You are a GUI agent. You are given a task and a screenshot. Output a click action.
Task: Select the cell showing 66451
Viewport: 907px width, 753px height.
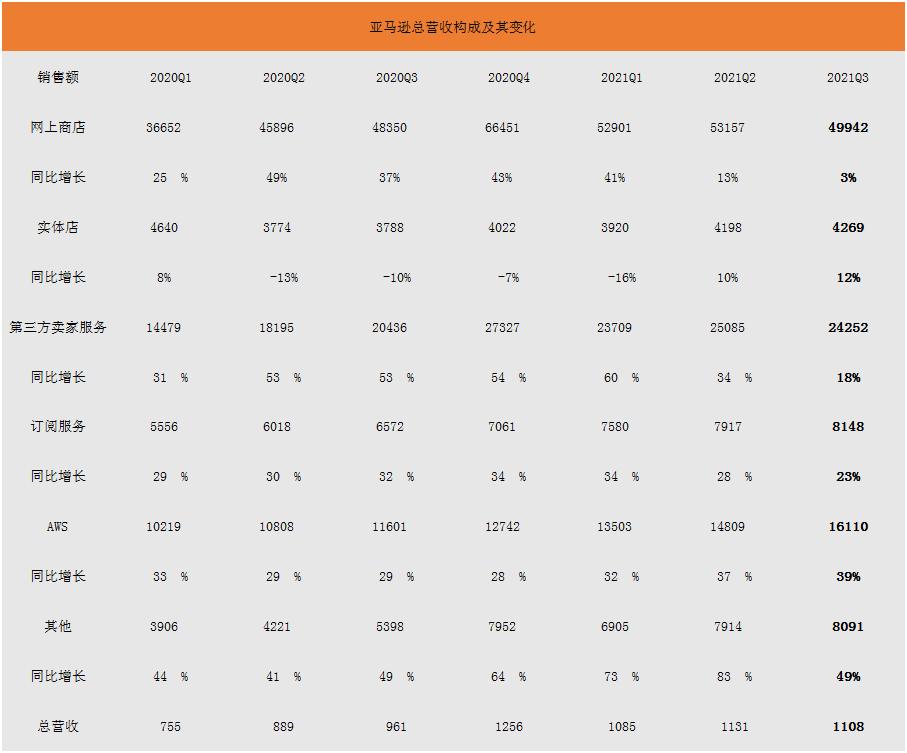tap(502, 127)
